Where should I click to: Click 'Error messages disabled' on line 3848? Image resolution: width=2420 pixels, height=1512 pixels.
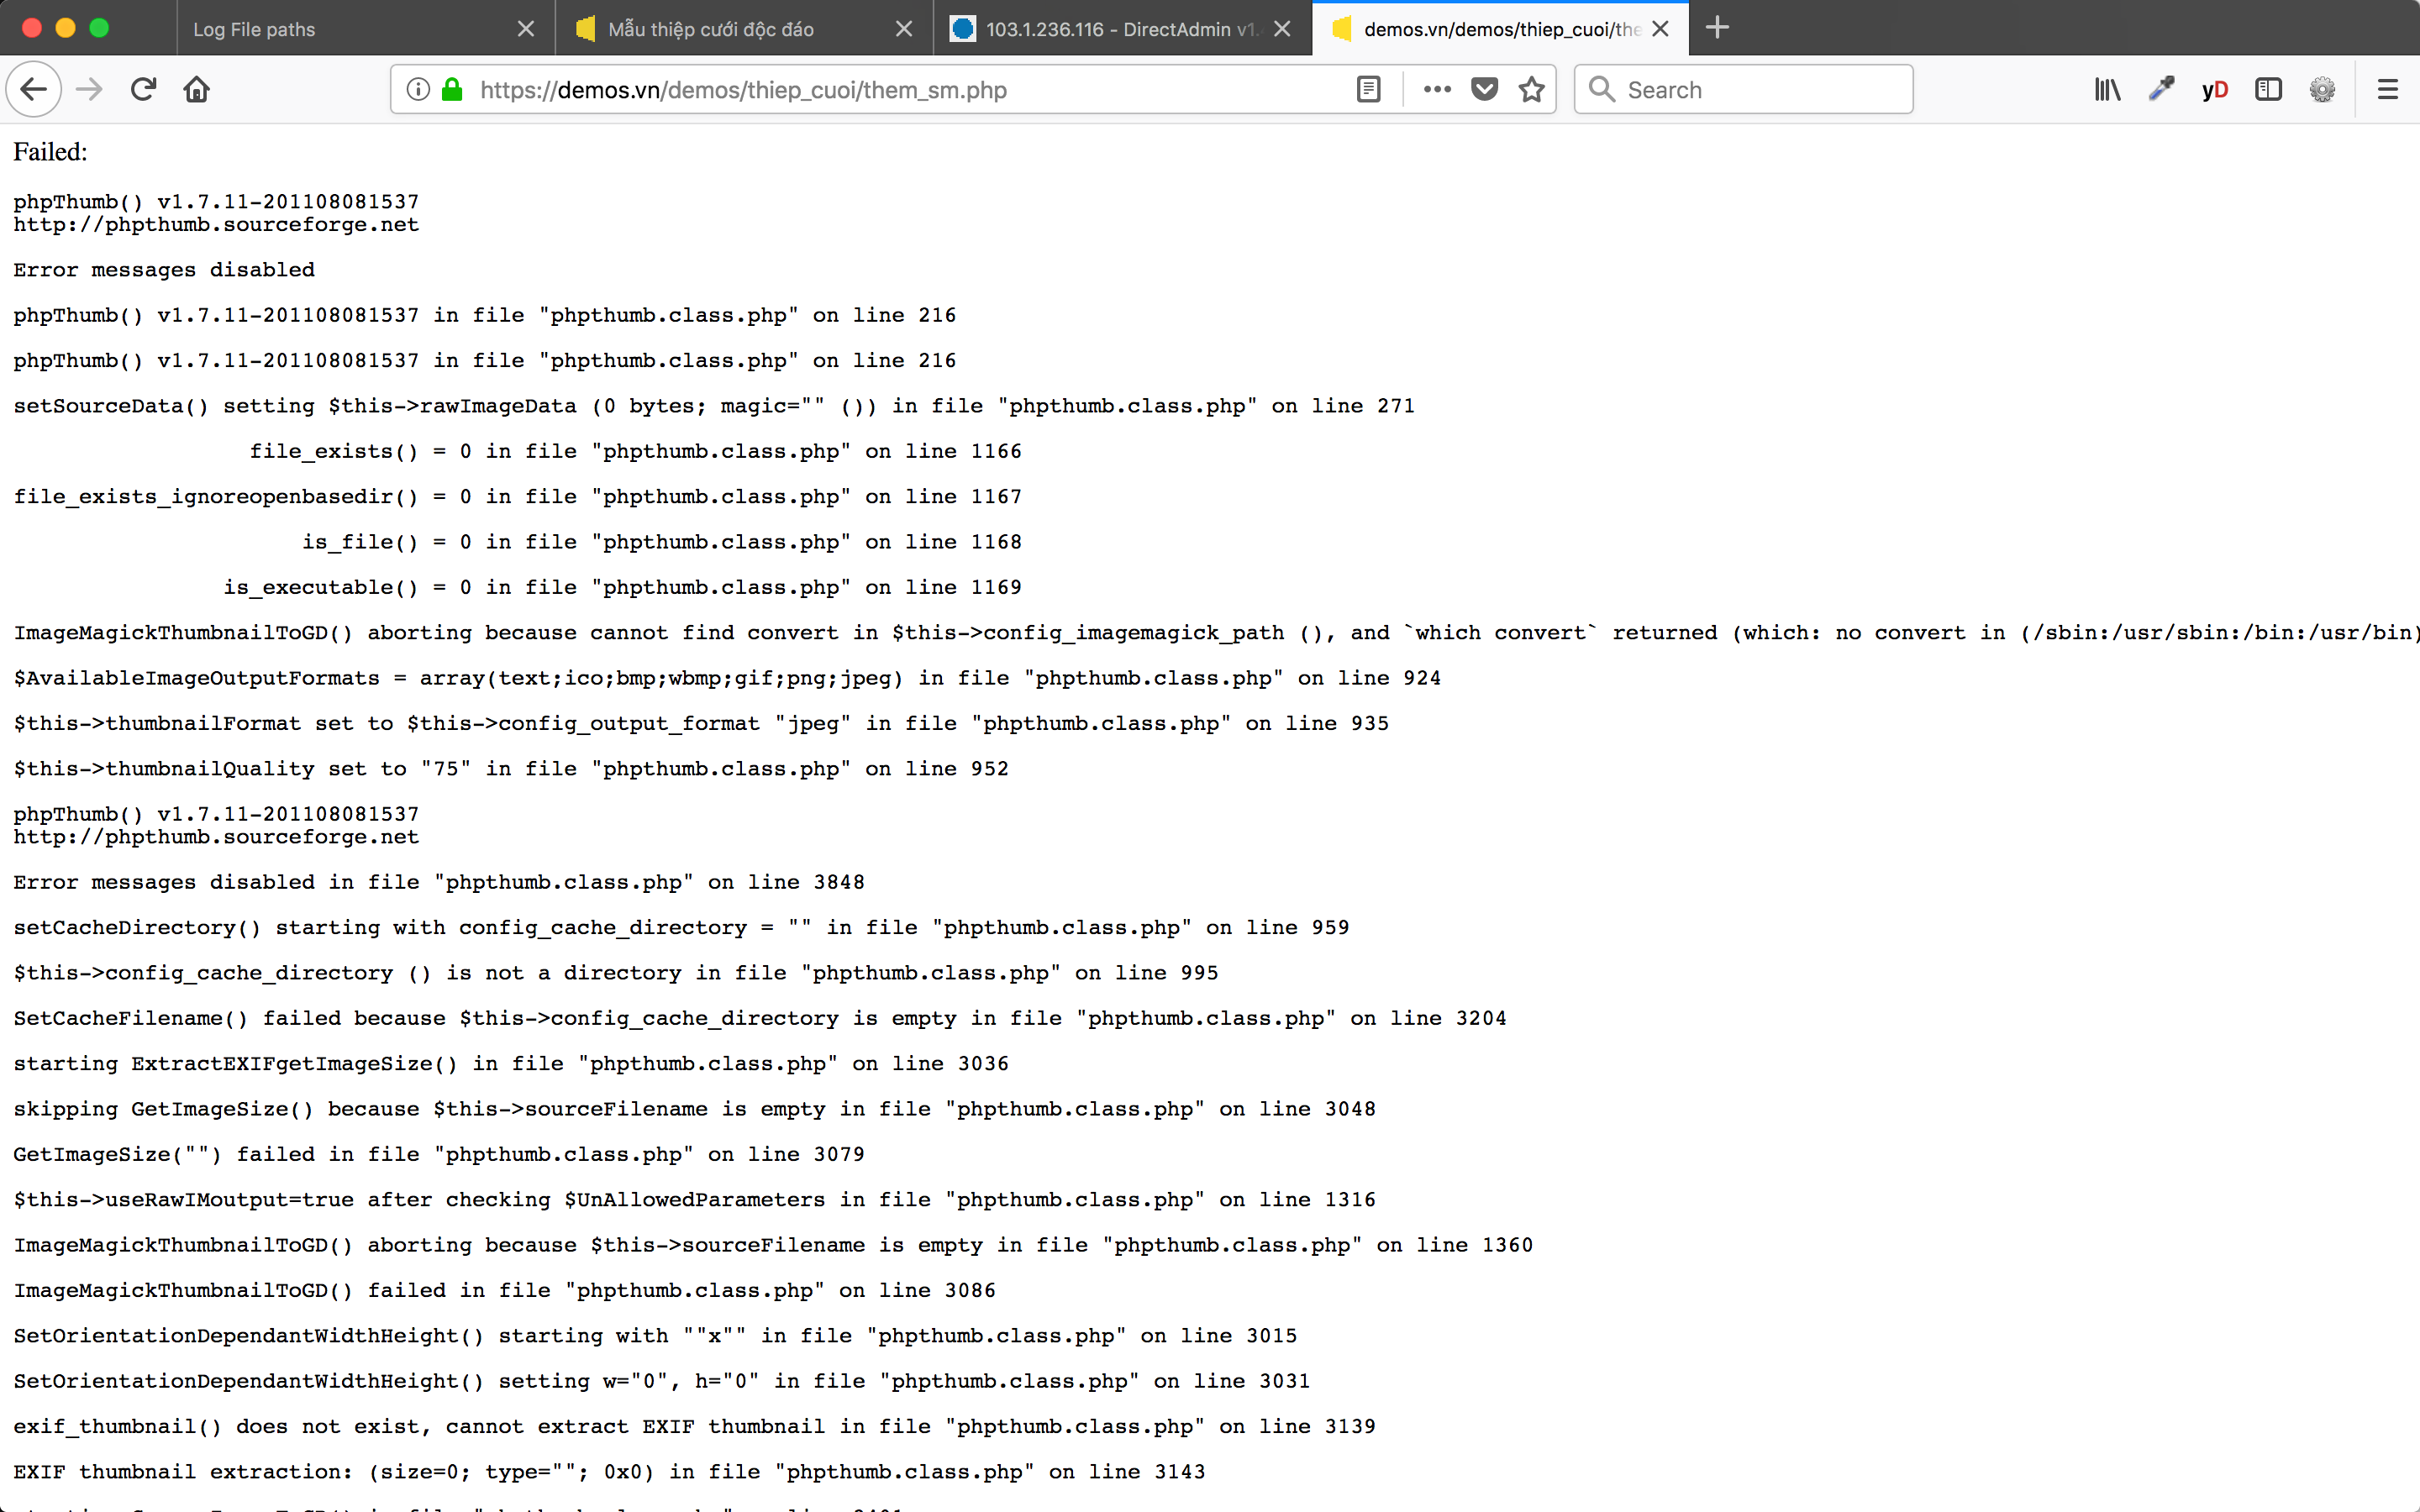click(439, 882)
